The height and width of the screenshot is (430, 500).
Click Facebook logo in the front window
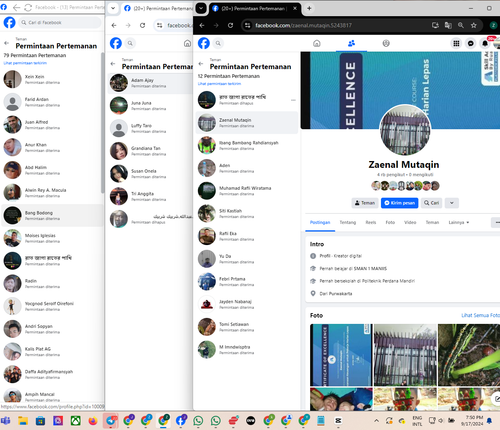pyautogui.click(x=204, y=43)
